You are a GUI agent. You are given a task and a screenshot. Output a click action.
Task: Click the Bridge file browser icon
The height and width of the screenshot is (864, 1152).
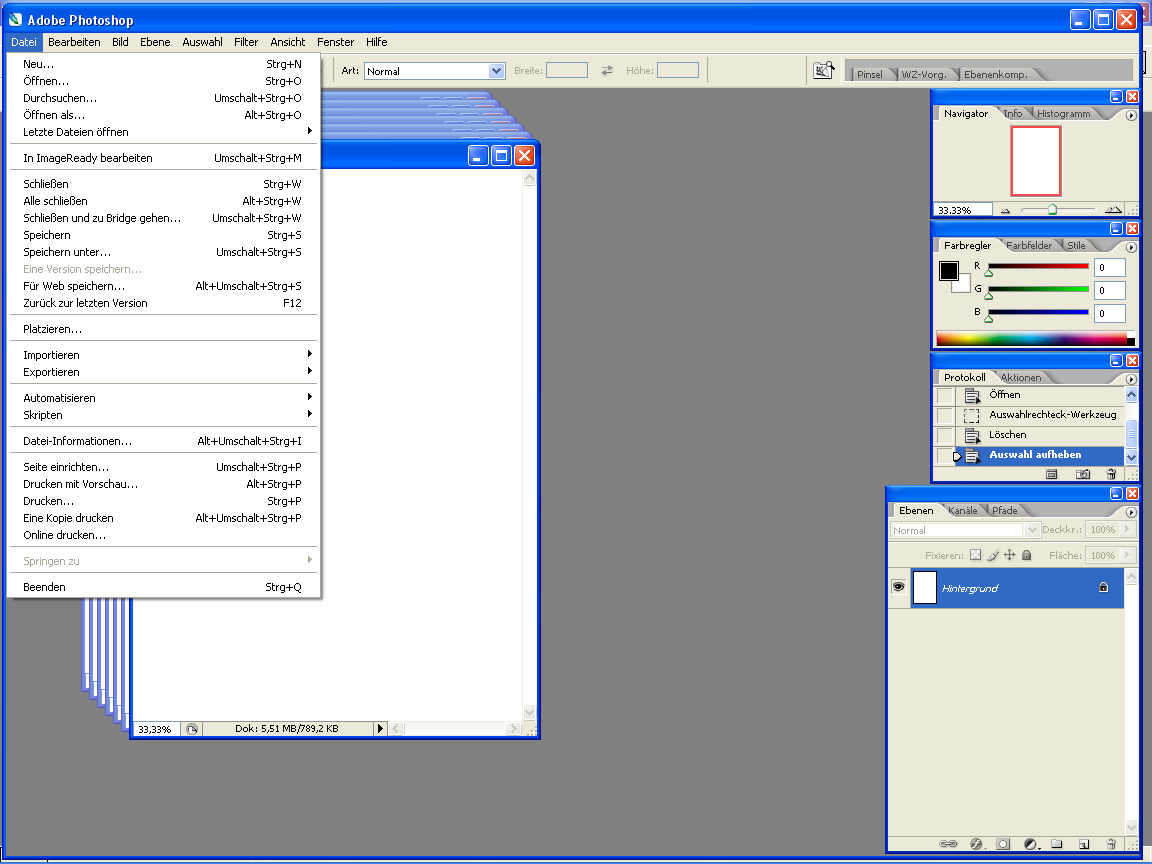(x=824, y=71)
